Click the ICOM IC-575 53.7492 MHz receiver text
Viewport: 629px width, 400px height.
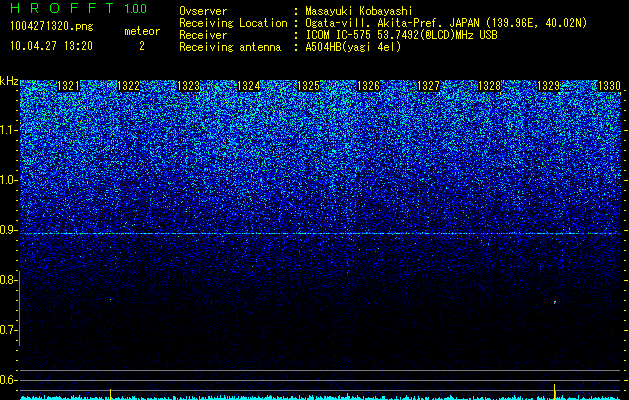pyautogui.click(x=401, y=35)
